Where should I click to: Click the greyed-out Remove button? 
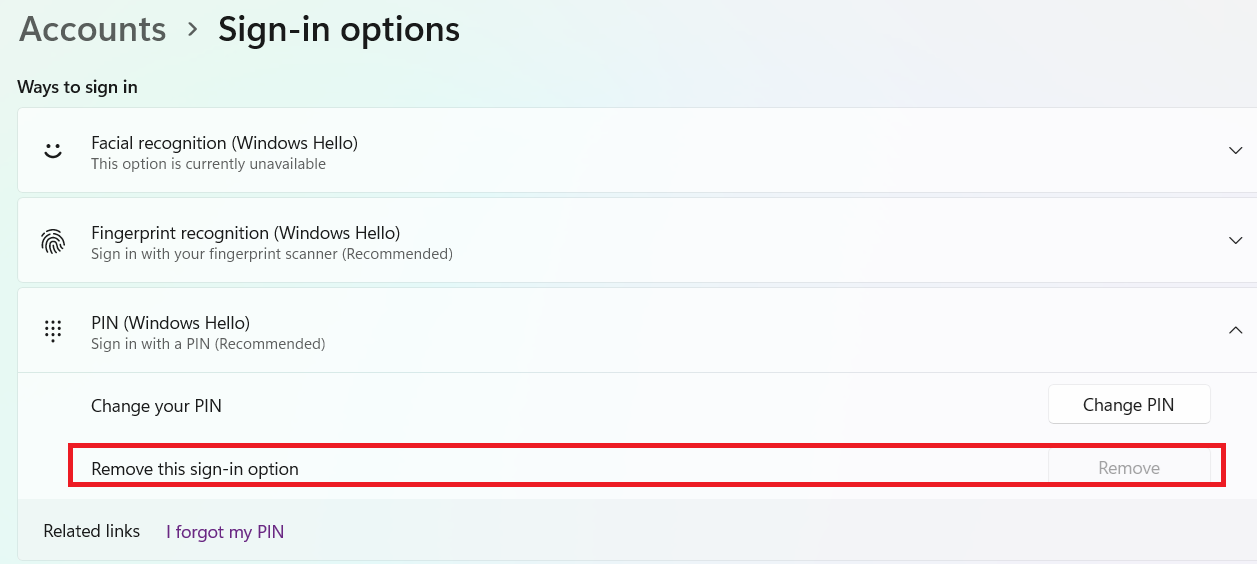1129,467
